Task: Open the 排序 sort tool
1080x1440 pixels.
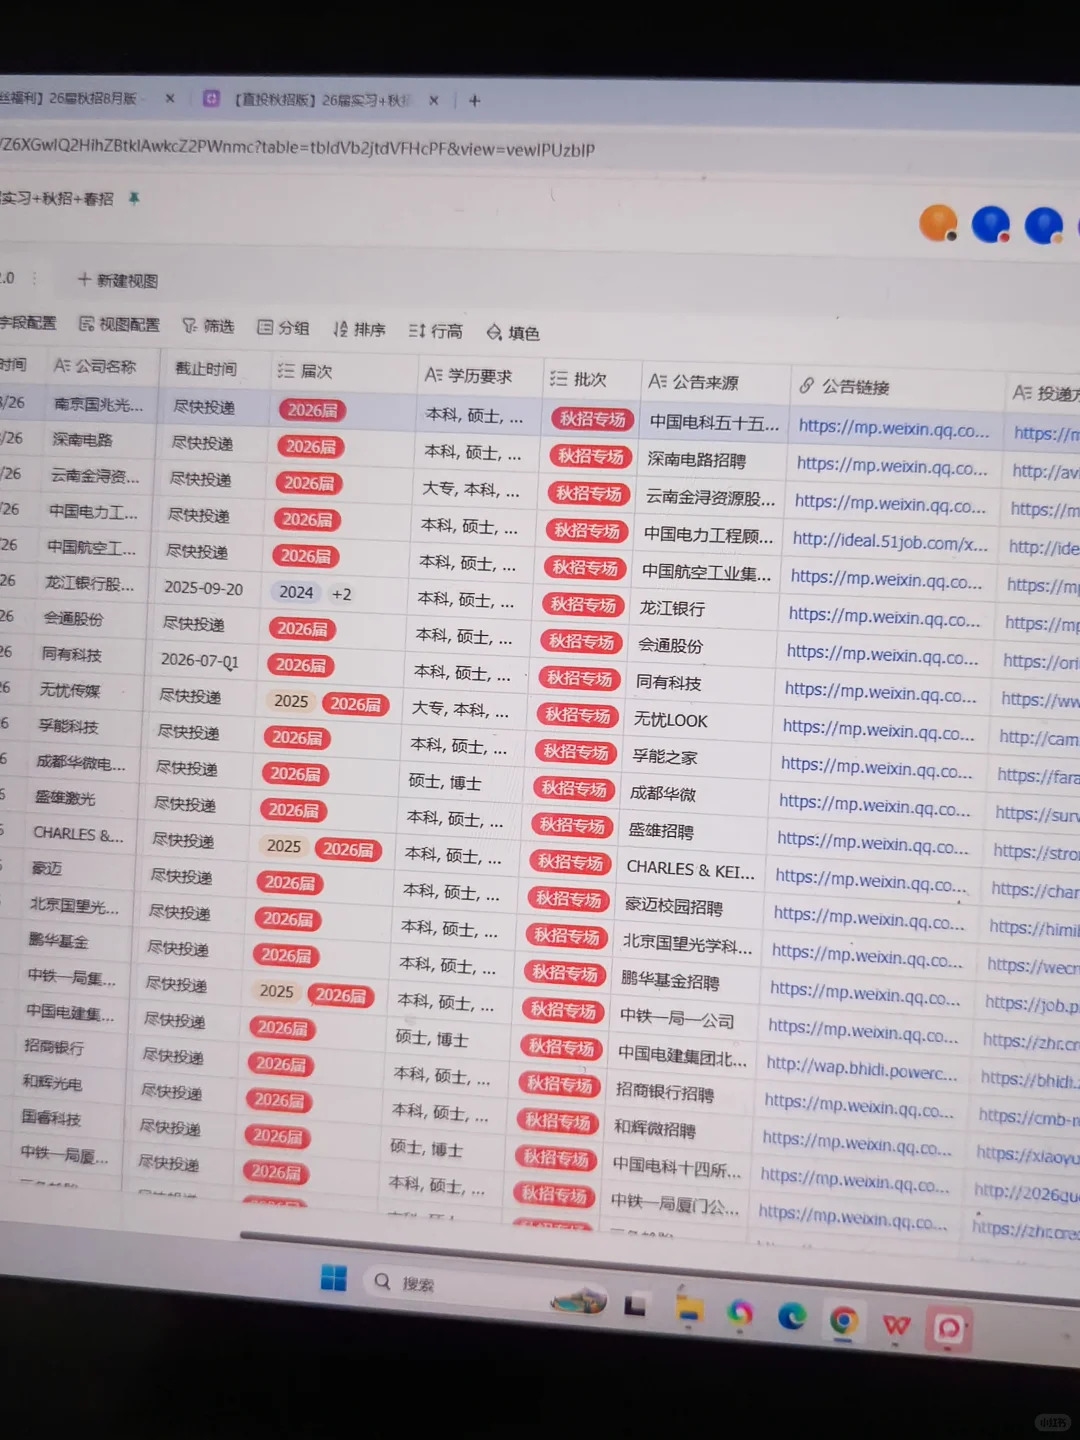Action: coord(359,329)
